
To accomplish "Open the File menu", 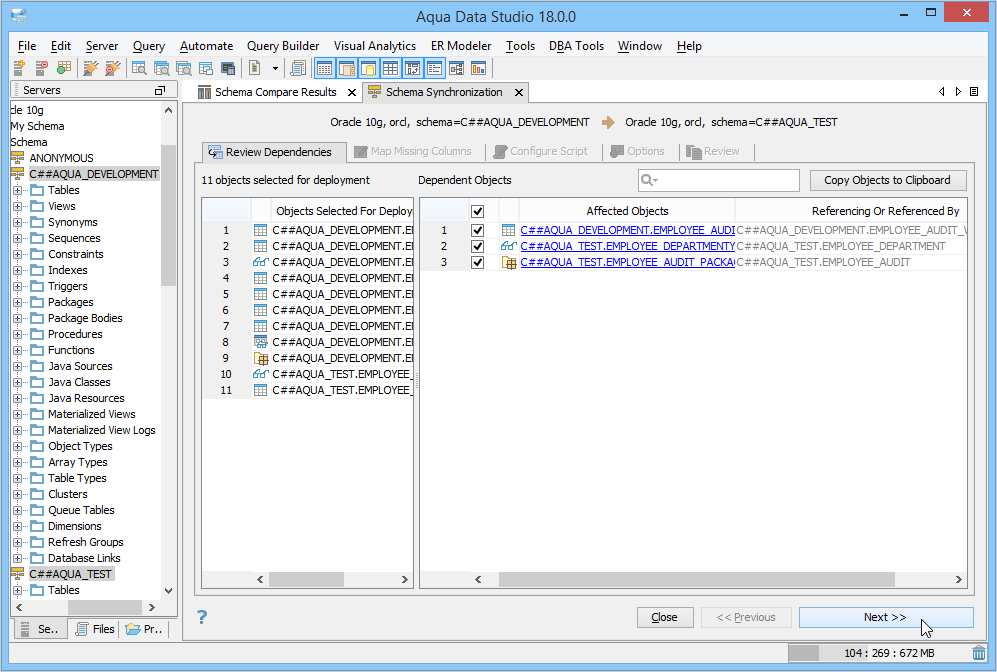I will click(27, 46).
